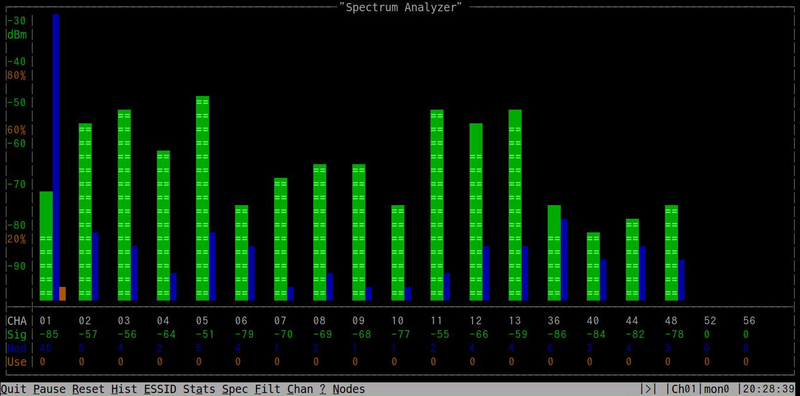This screenshot has width=800, height=396.
Task: Open the Hist view
Action: point(124,389)
